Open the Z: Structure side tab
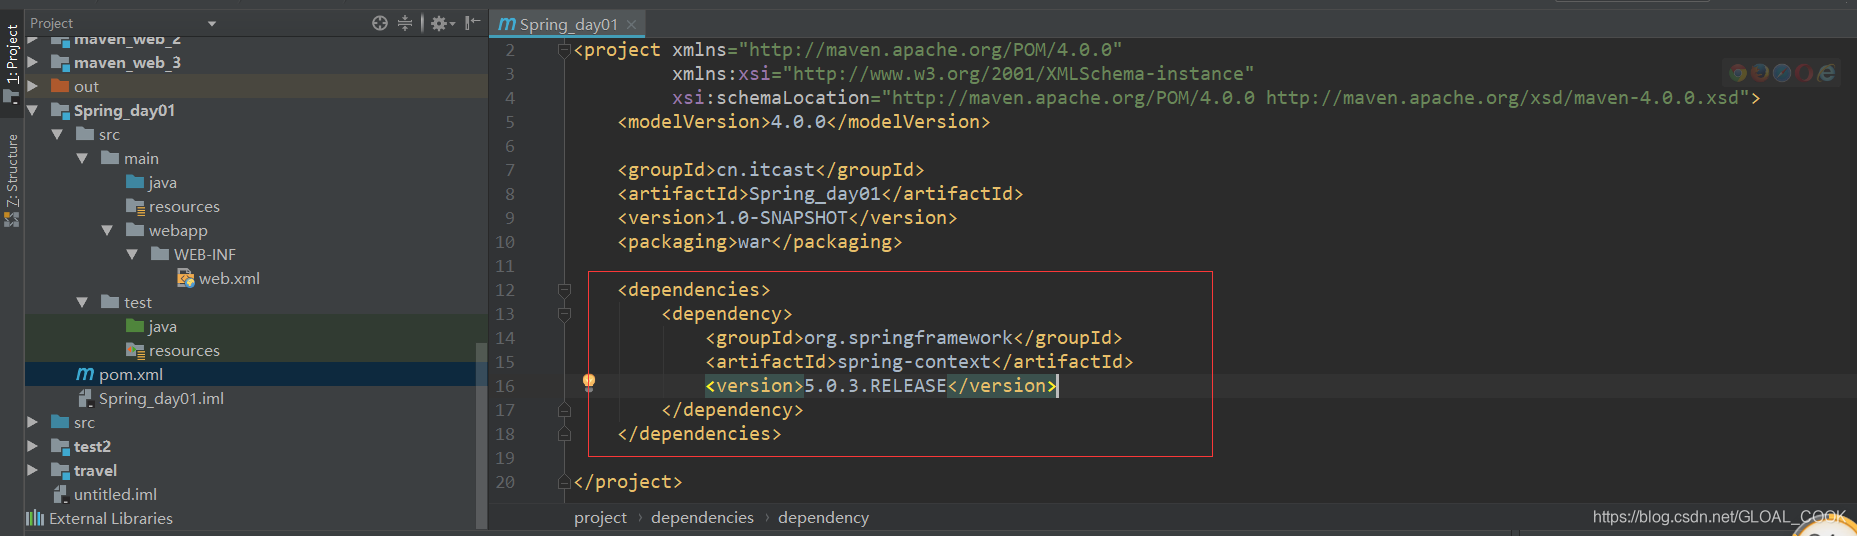 tap(12, 181)
